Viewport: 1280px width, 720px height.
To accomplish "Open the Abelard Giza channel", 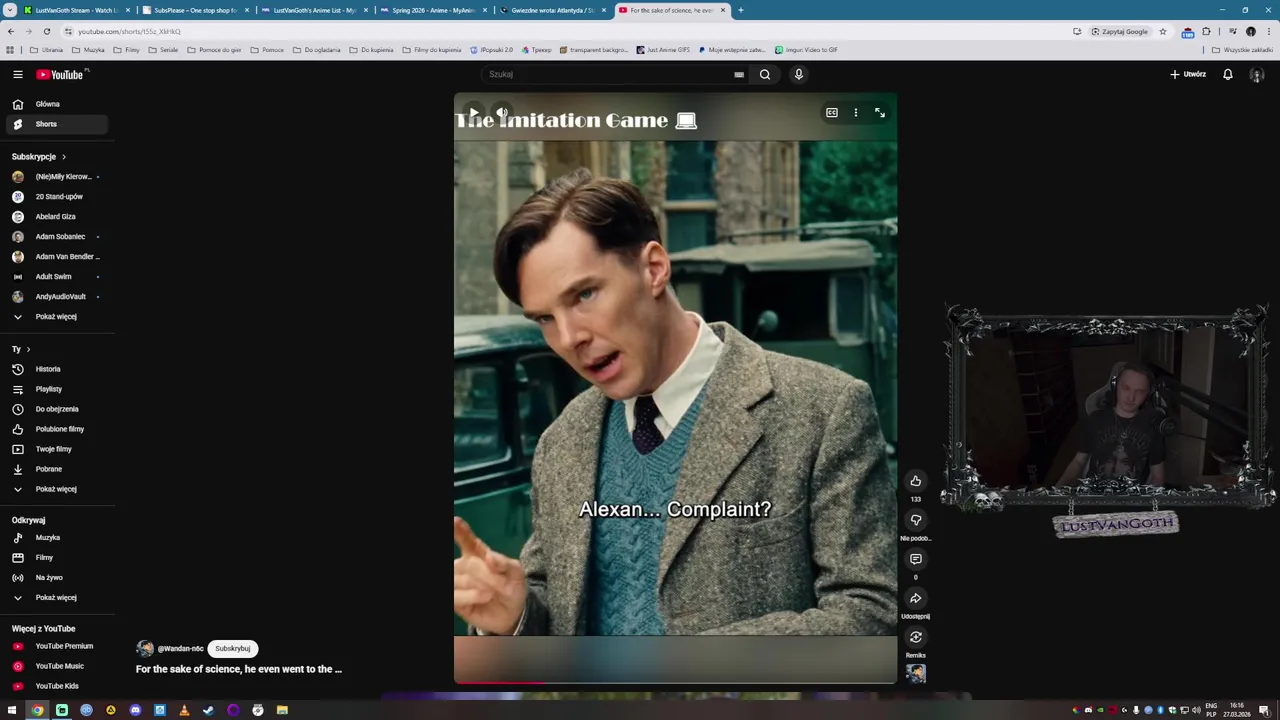I will pyautogui.click(x=57, y=217).
